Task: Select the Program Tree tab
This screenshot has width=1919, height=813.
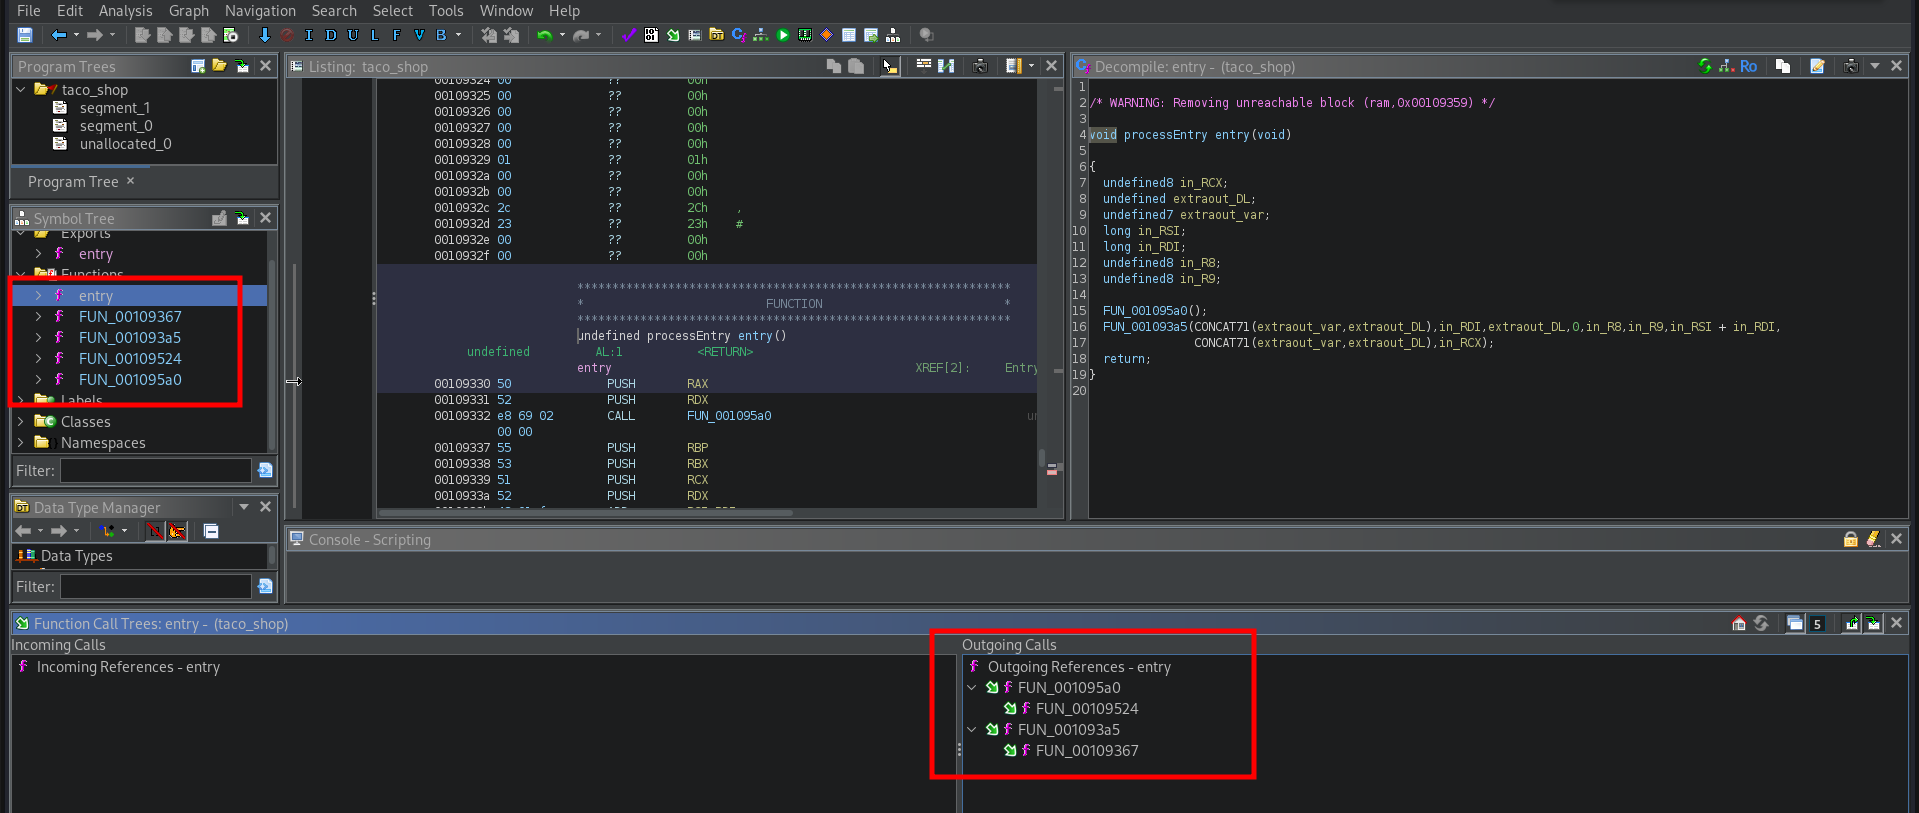Action: [x=73, y=182]
